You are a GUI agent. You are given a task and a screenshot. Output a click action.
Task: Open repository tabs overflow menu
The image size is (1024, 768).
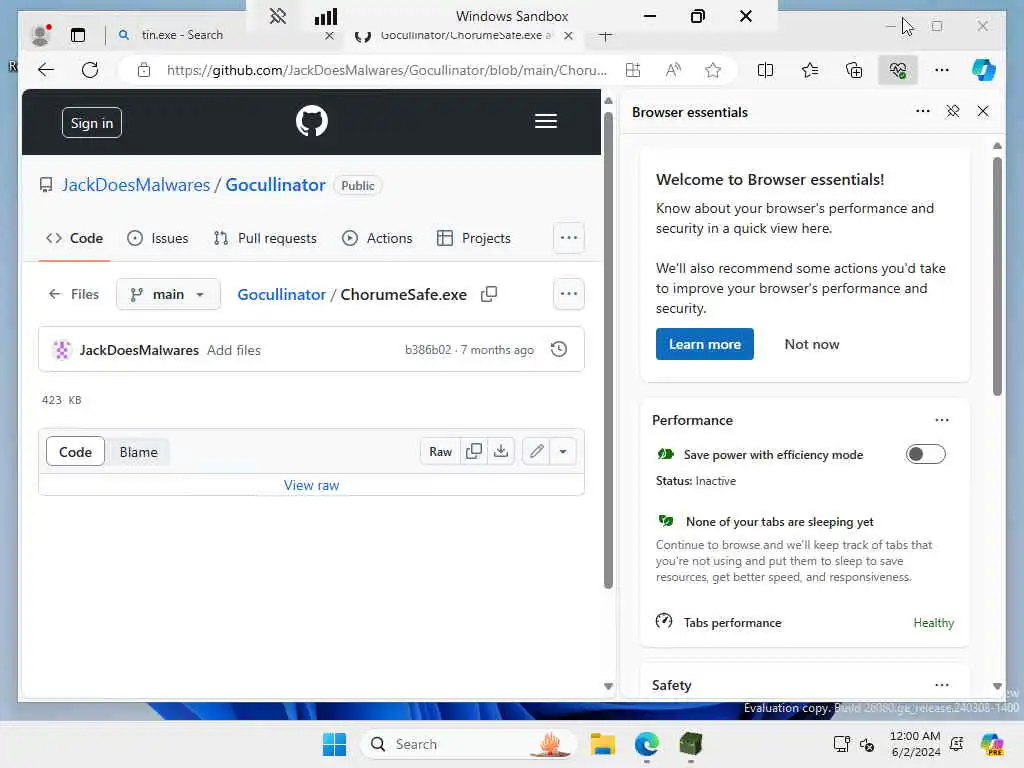click(569, 238)
